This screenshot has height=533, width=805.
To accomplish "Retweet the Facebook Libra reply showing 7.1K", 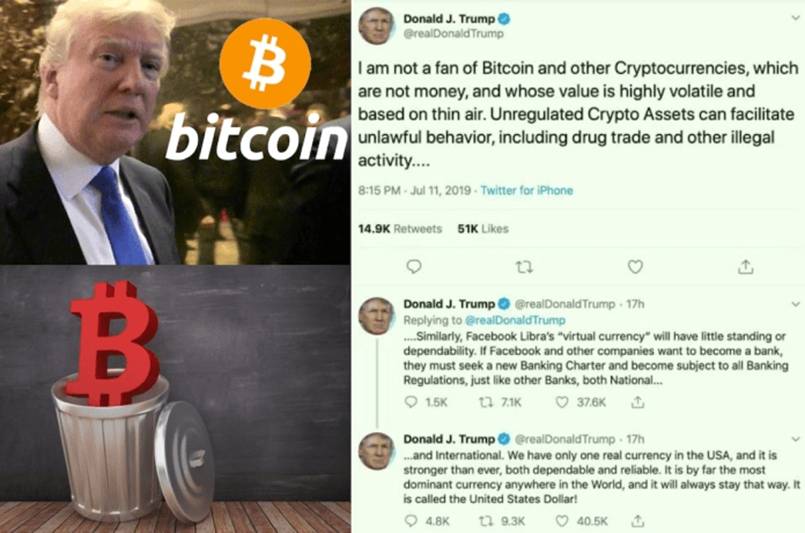I will pyautogui.click(x=485, y=402).
